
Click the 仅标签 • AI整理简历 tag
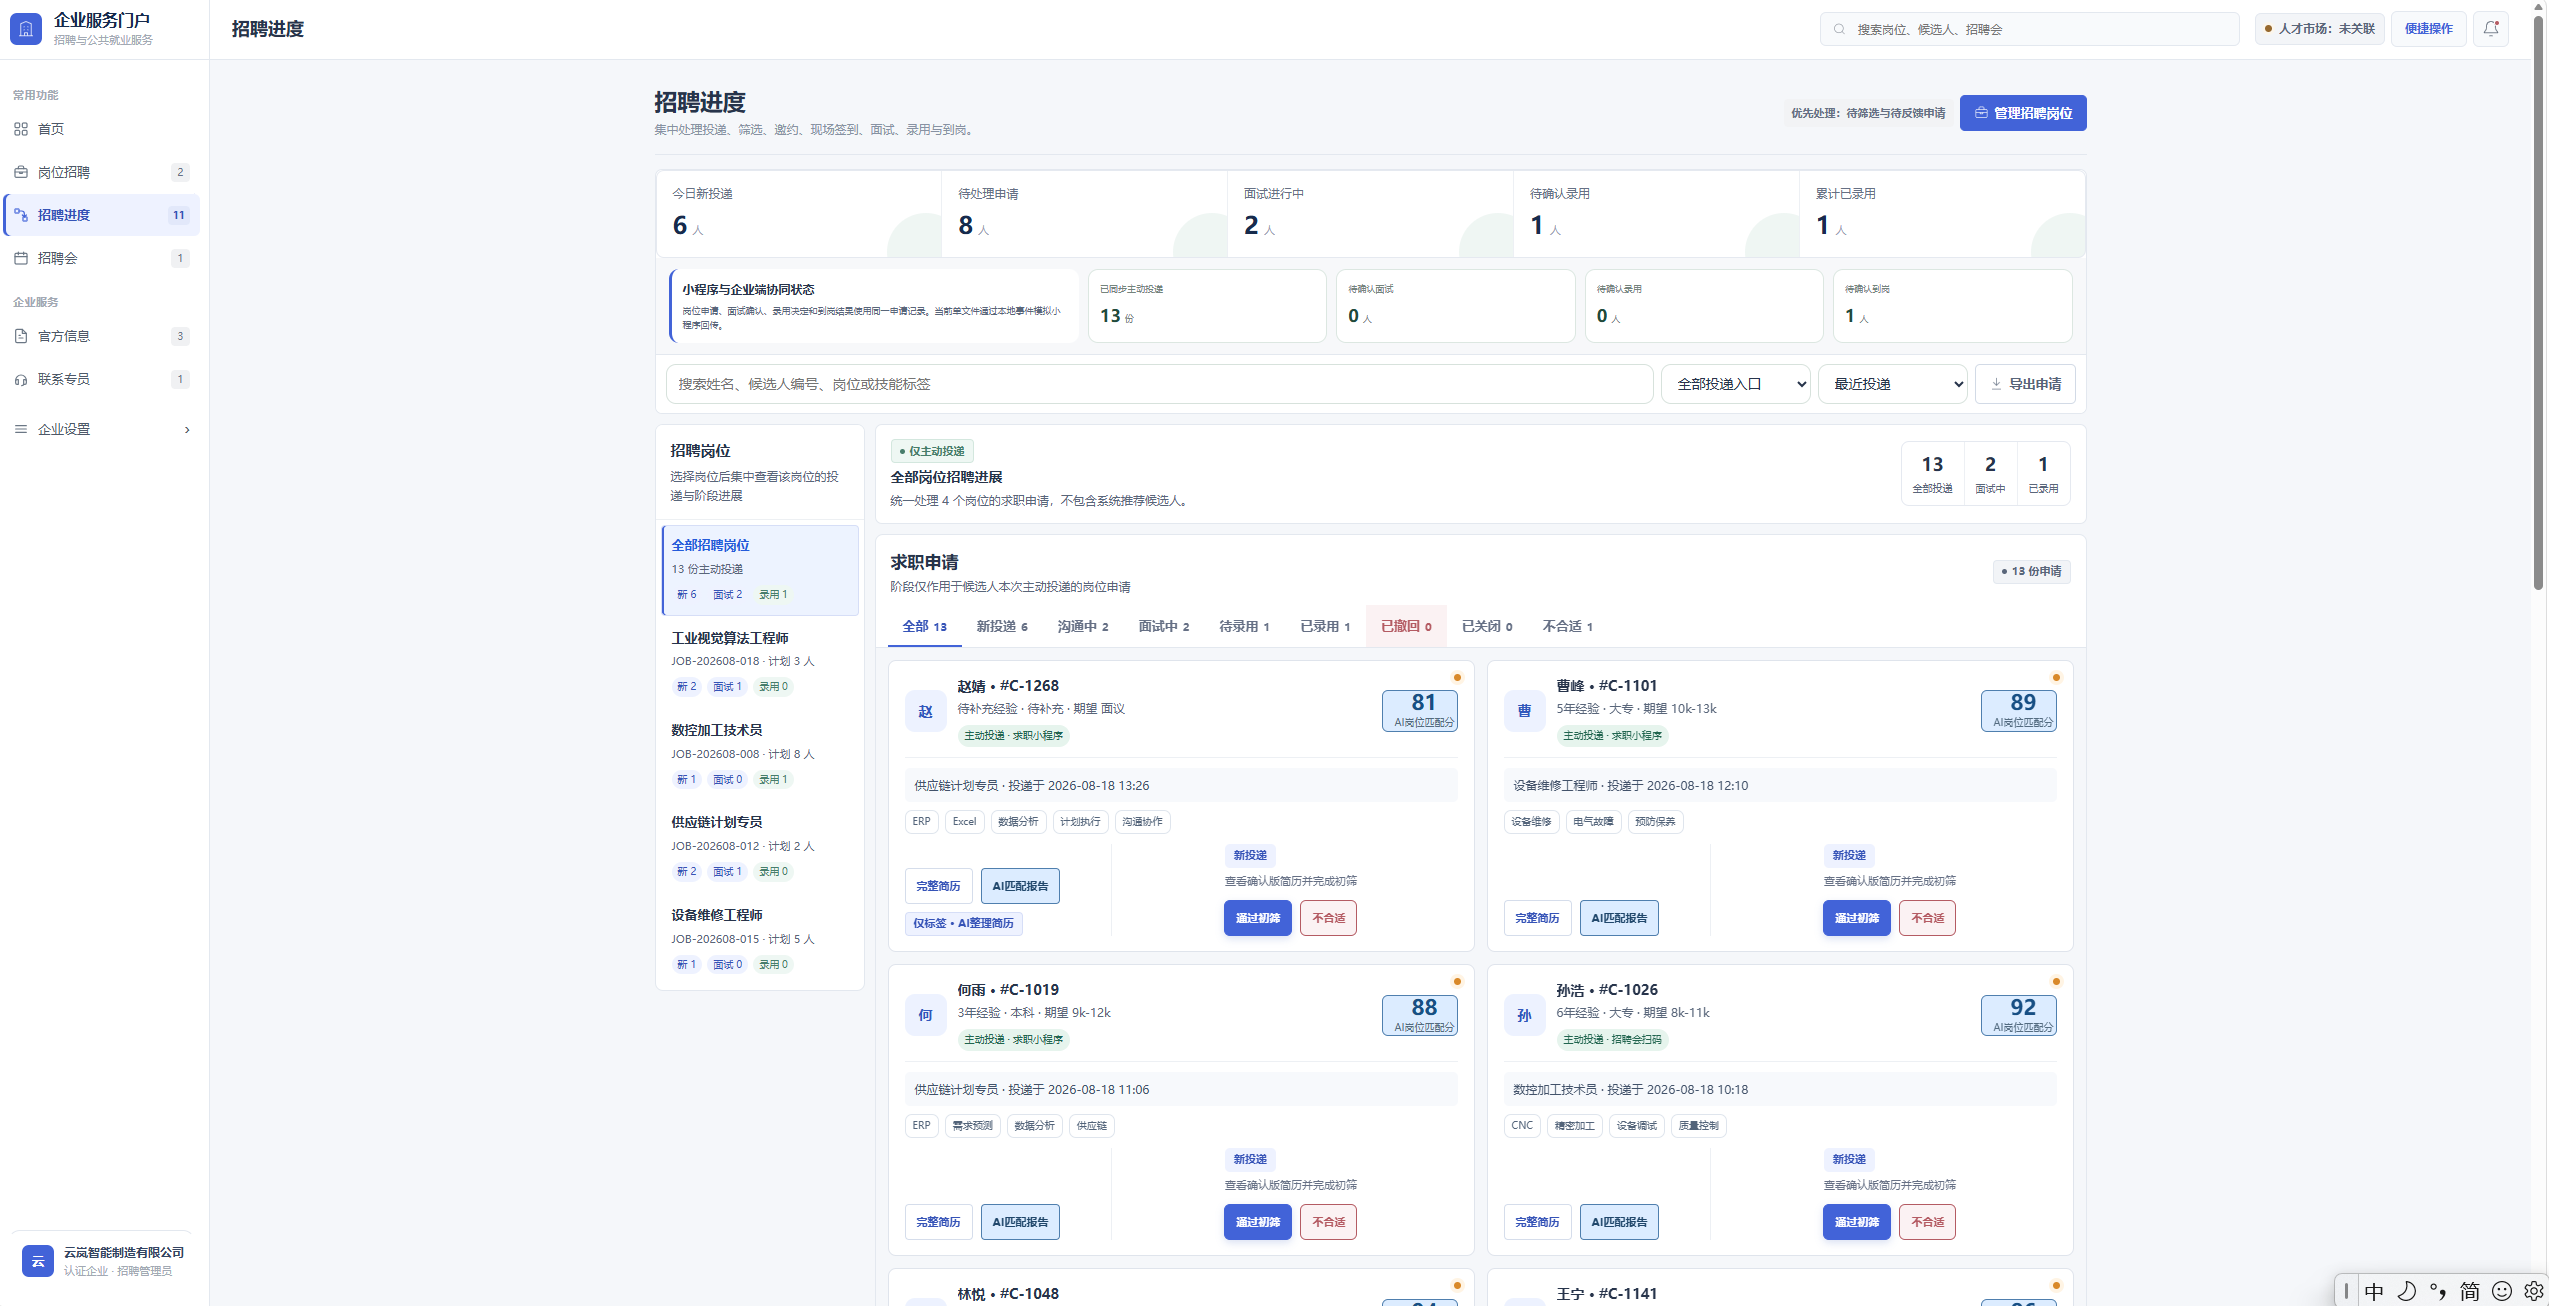(x=963, y=923)
